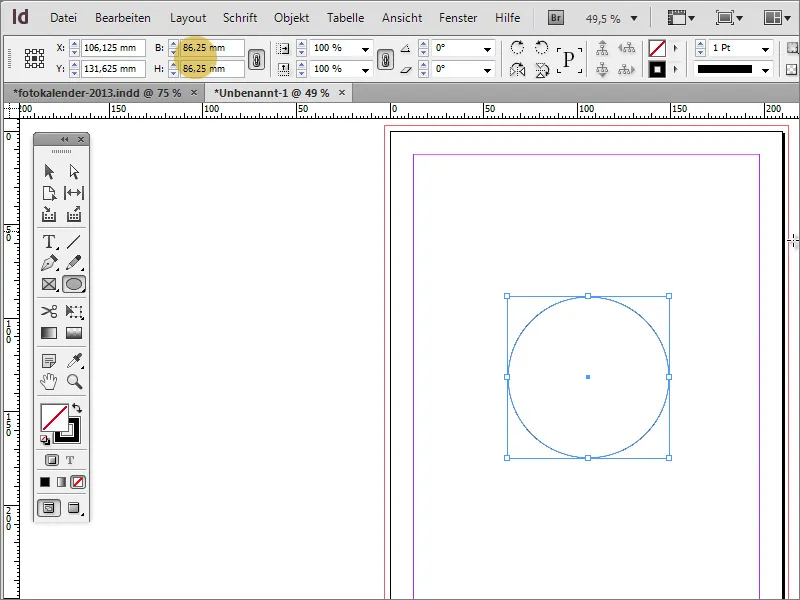The image size is (800, 600).
Task: Open the stroke weight dropdown showing 1 Pt
Action: [x=766, y=46]
